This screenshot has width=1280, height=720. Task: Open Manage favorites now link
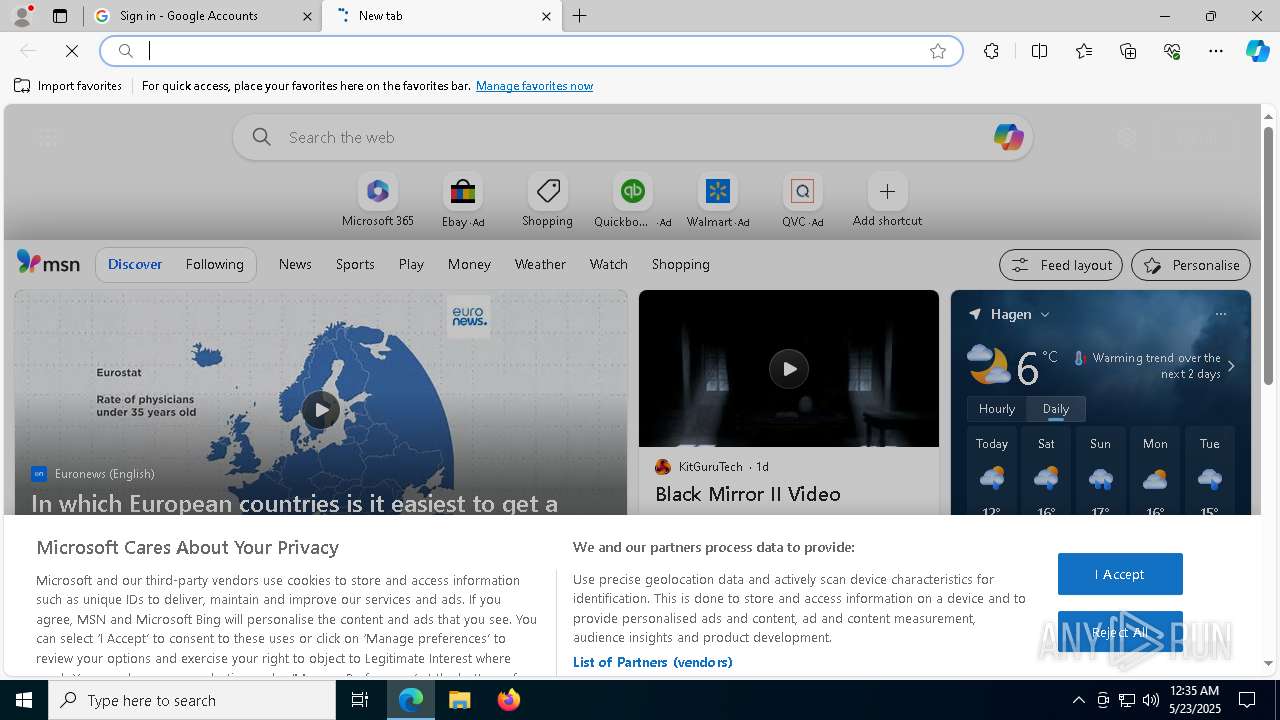[534, 86]
